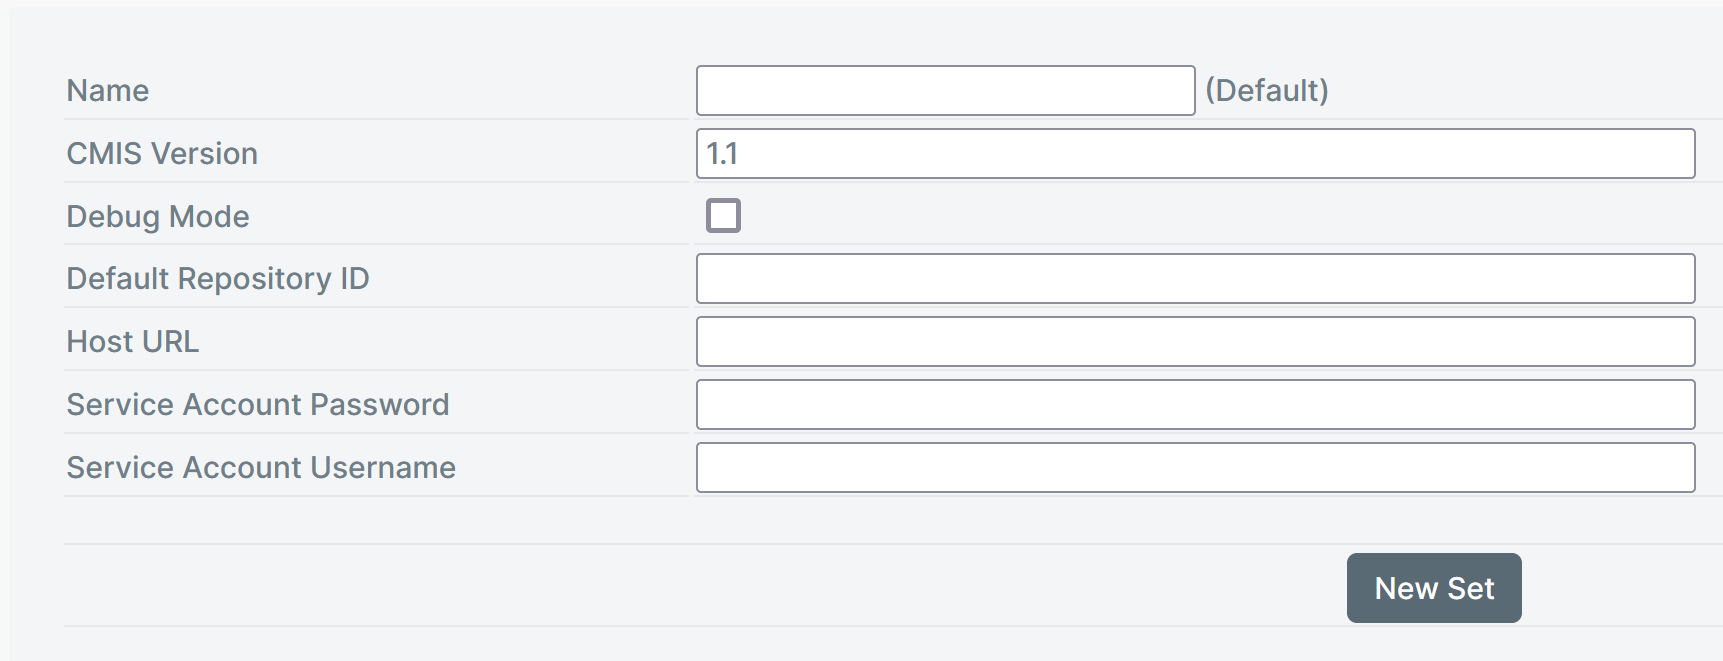
Task: Select the Default Repository ID text box
Action: point(1195,279)
